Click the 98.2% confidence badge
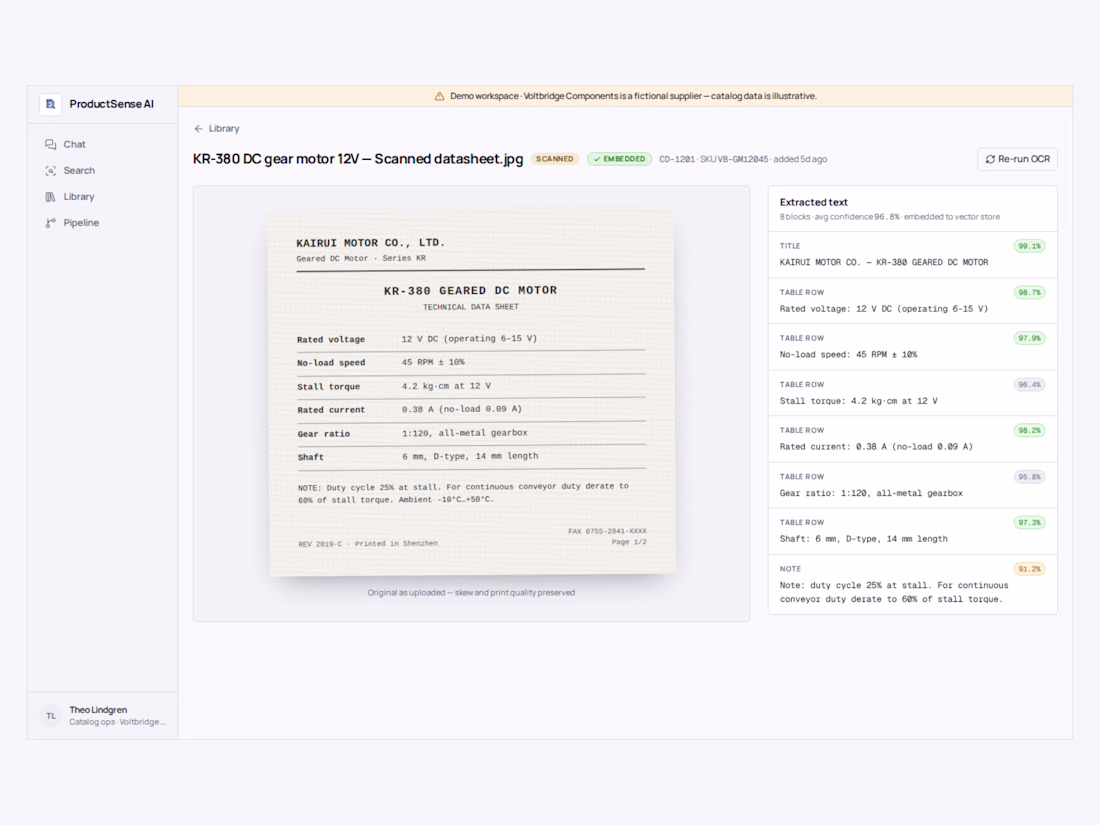Image resolution: width=1100 pixels, height=825 pixels. [1029, 431]
